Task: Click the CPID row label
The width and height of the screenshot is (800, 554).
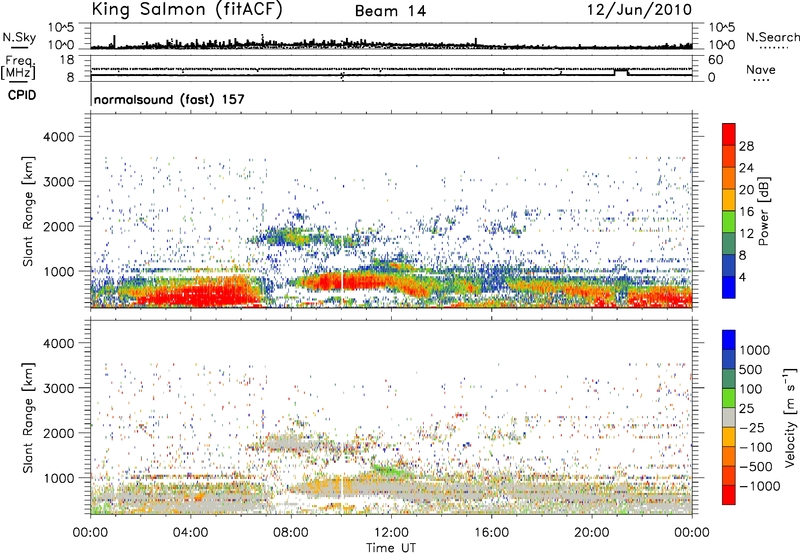Action: 22,95
